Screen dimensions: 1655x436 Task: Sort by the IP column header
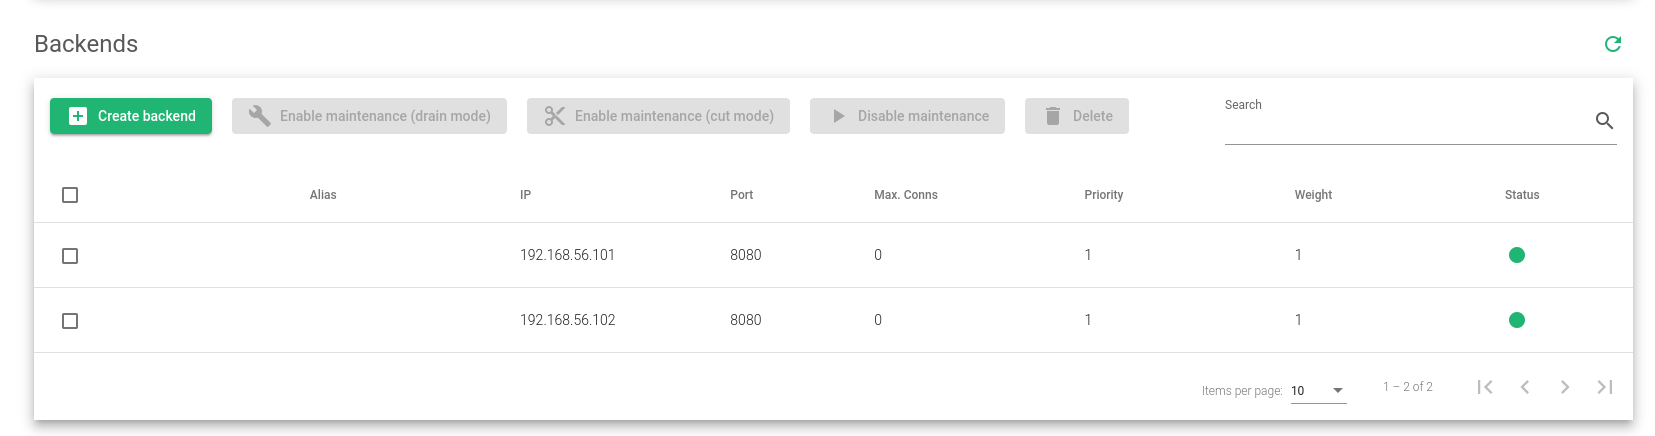[x=525, y=195]
